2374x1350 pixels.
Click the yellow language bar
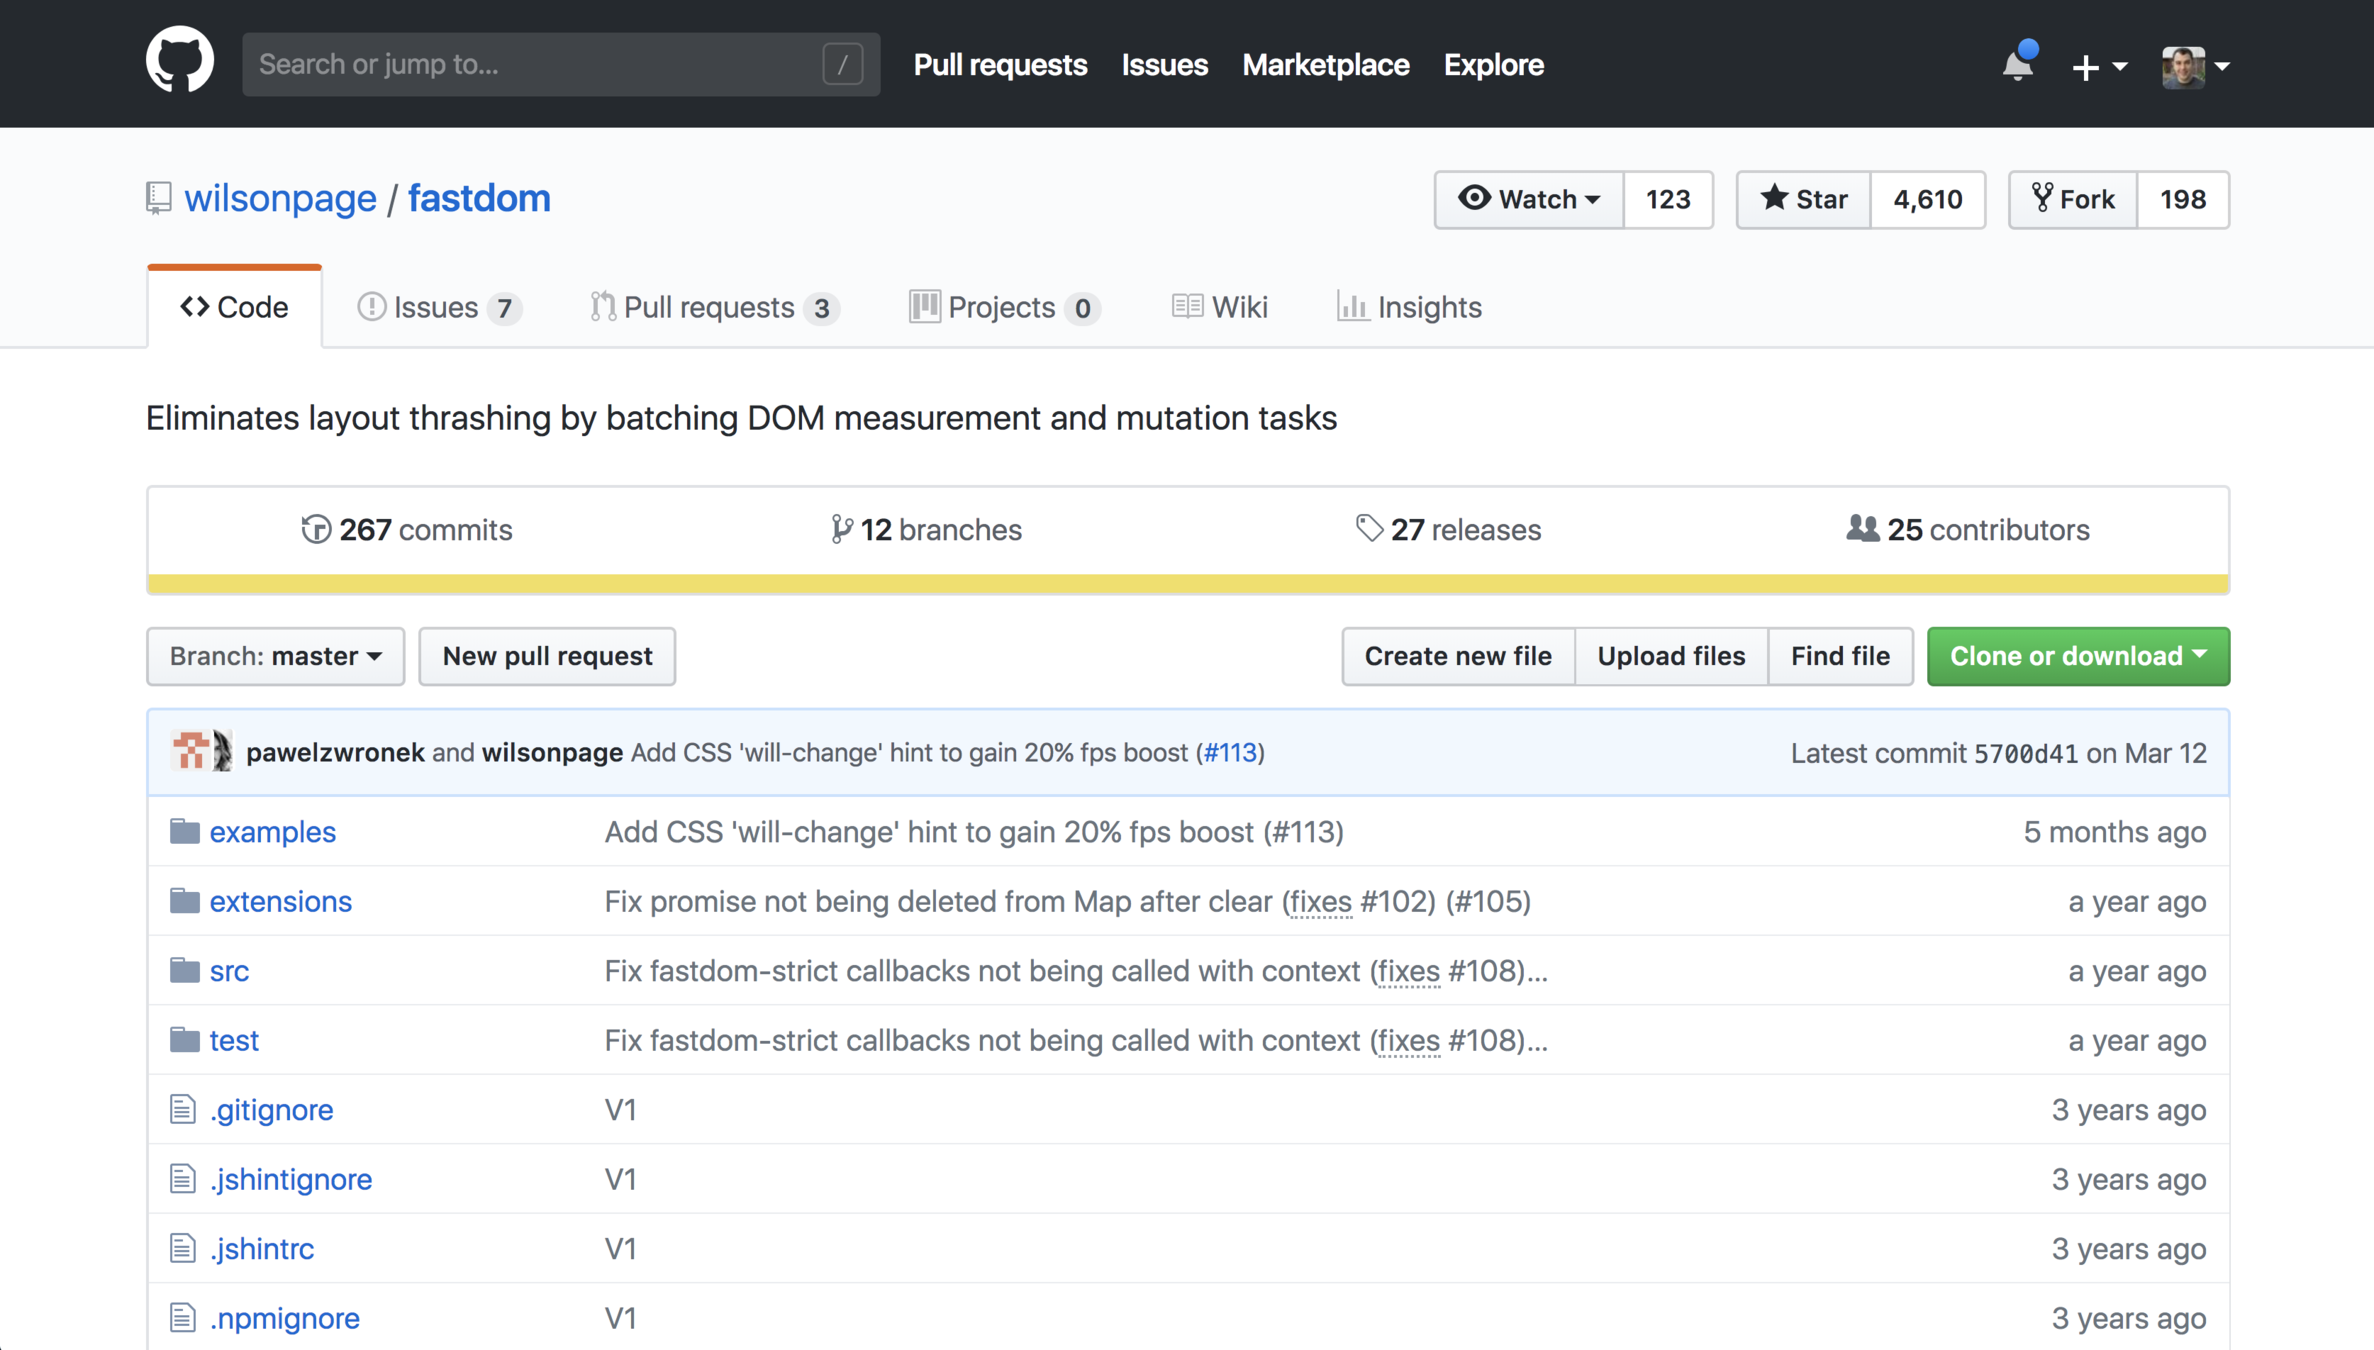(x=1188, y=584)
